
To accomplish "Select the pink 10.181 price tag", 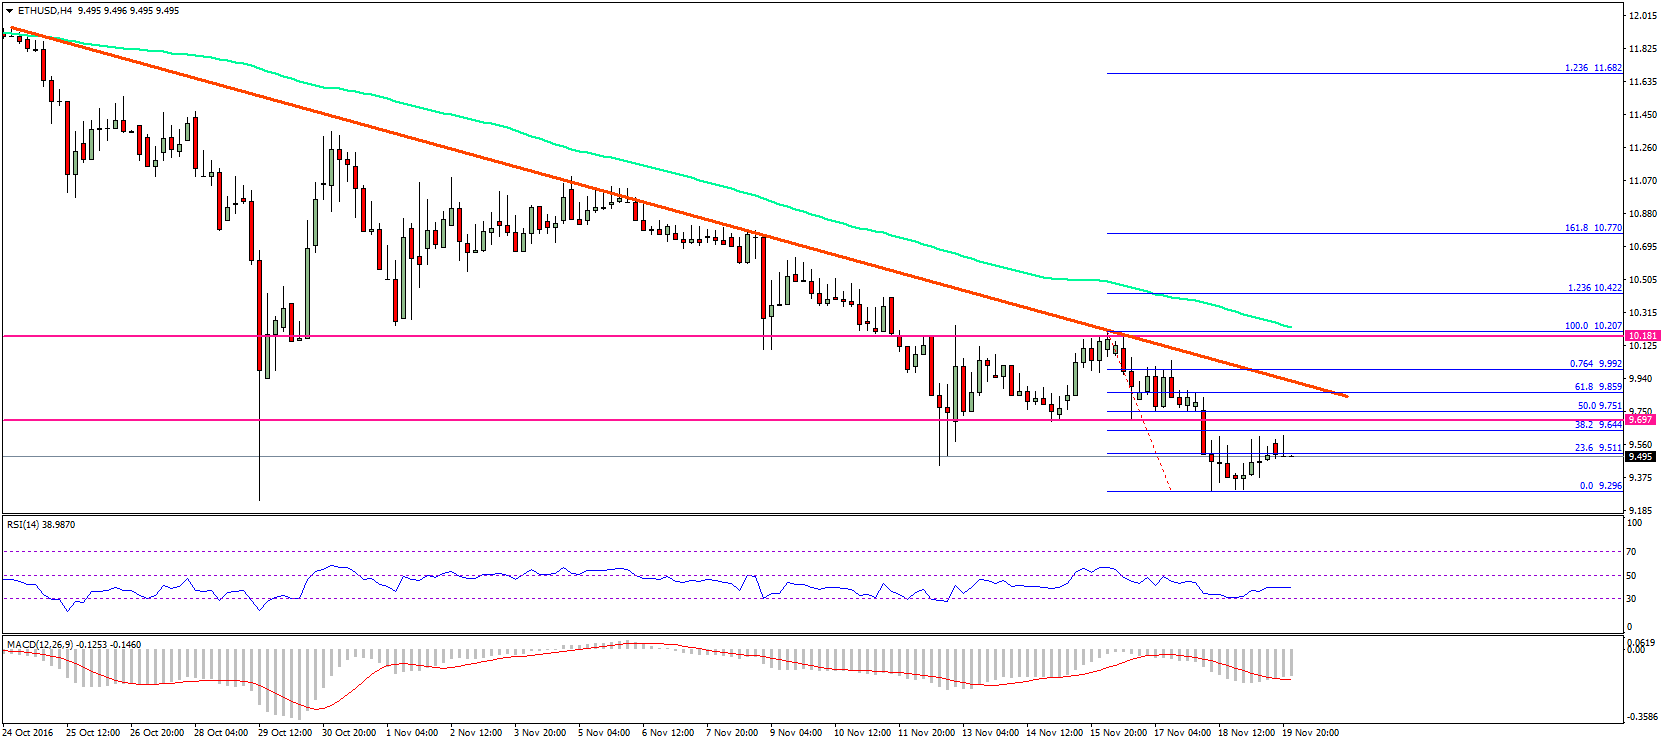I will pos(1643,336).
